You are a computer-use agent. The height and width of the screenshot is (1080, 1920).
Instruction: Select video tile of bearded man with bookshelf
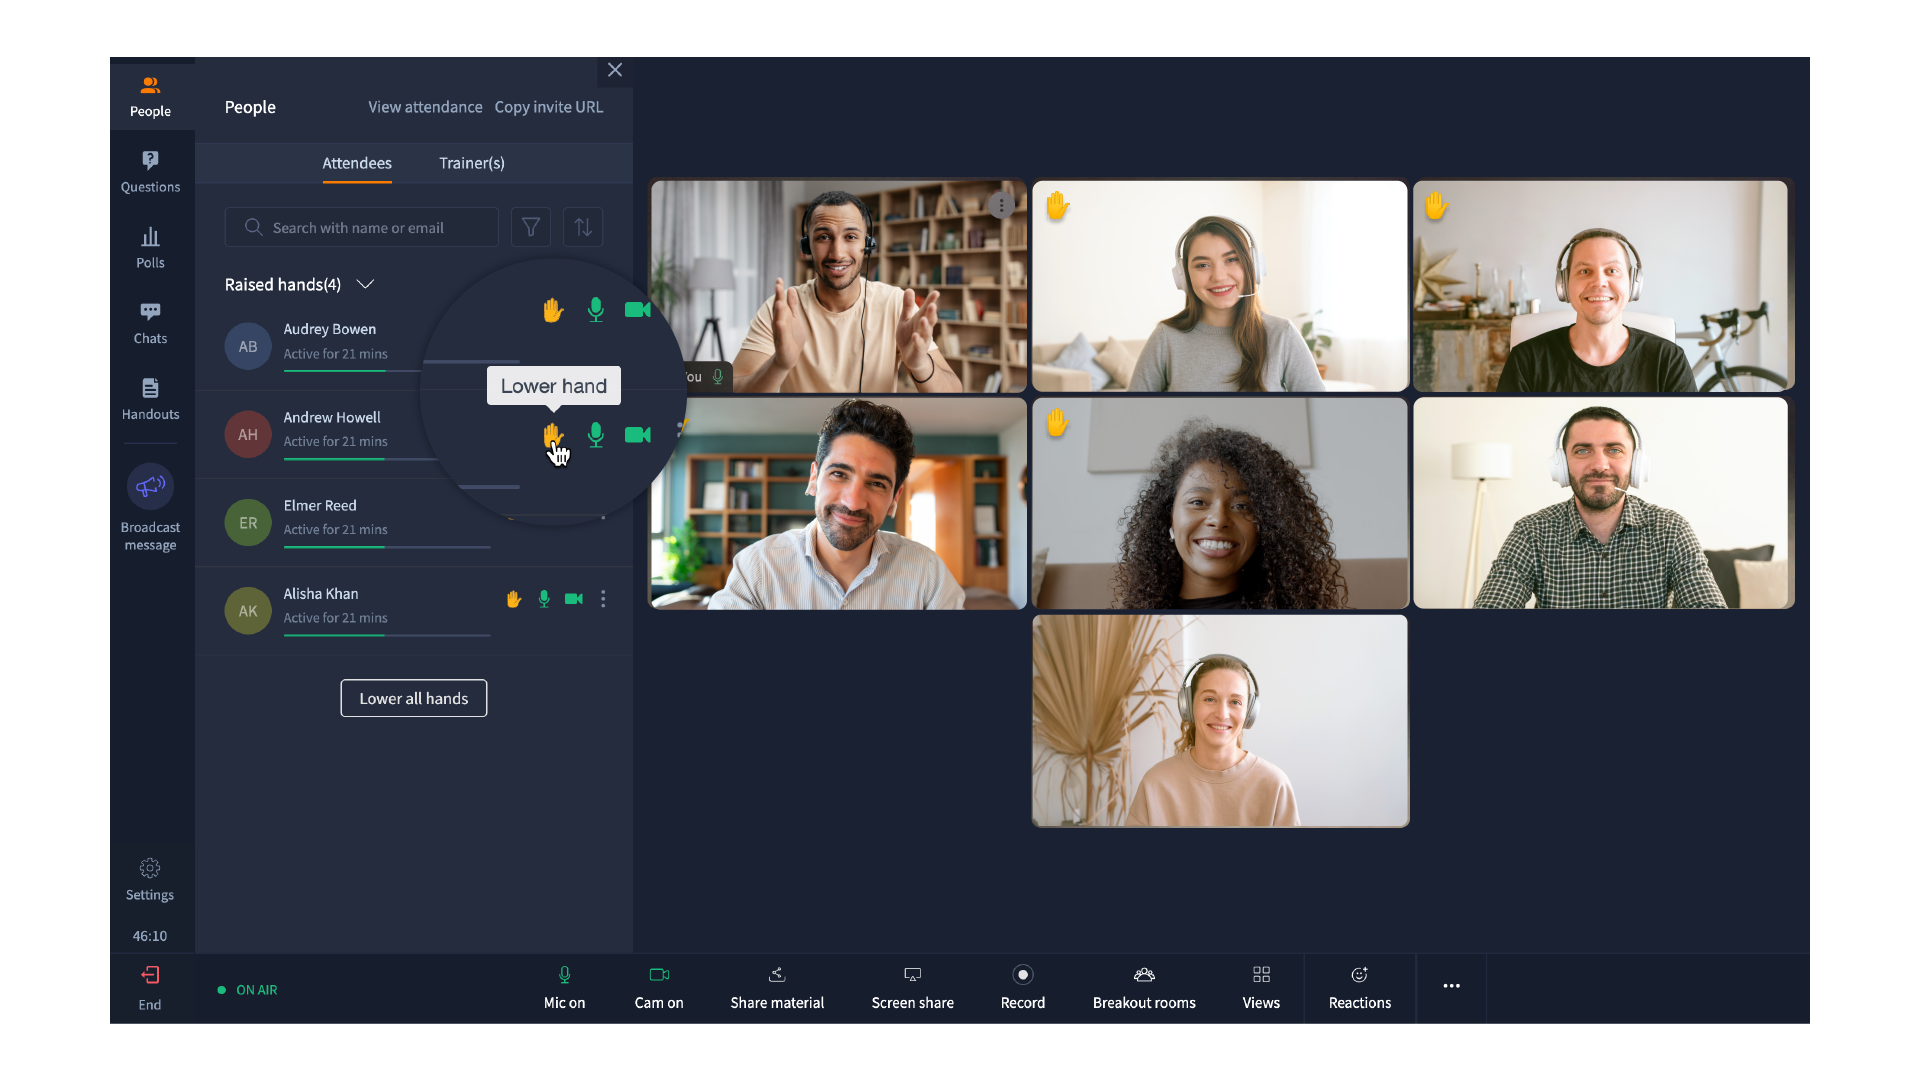pos(838,503)
